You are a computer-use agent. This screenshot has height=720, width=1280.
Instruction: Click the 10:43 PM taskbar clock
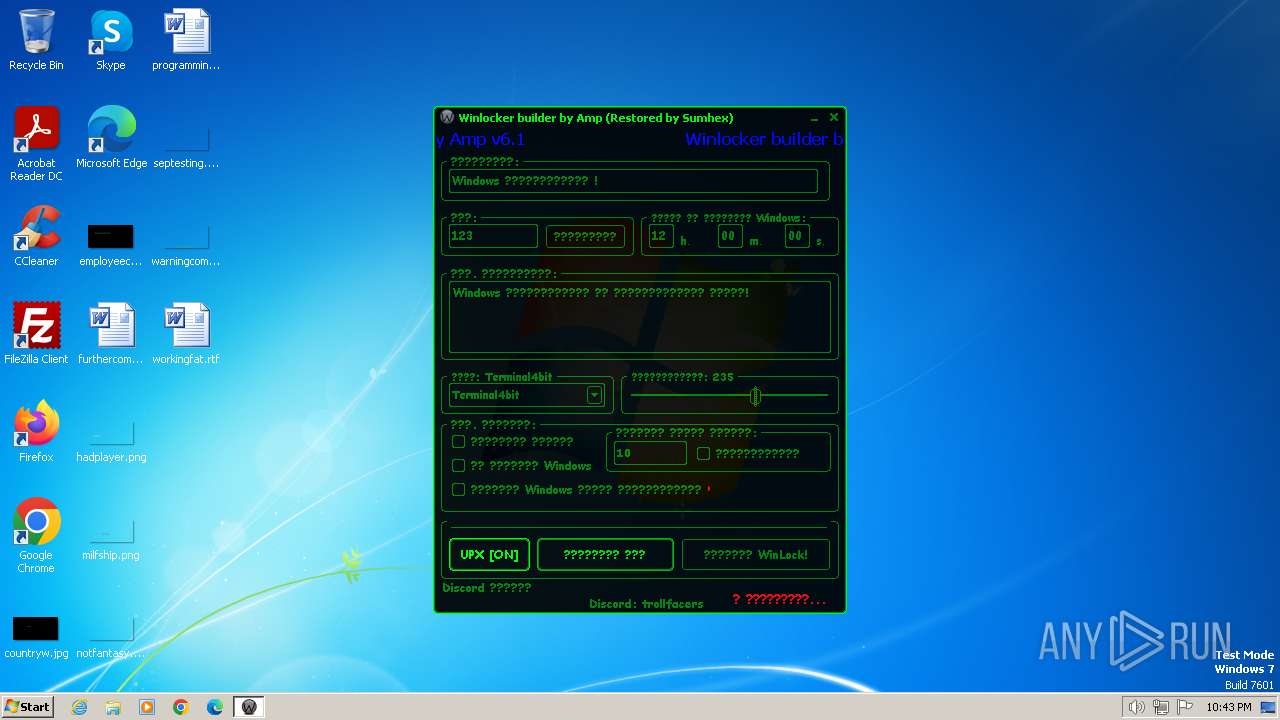1229,707
